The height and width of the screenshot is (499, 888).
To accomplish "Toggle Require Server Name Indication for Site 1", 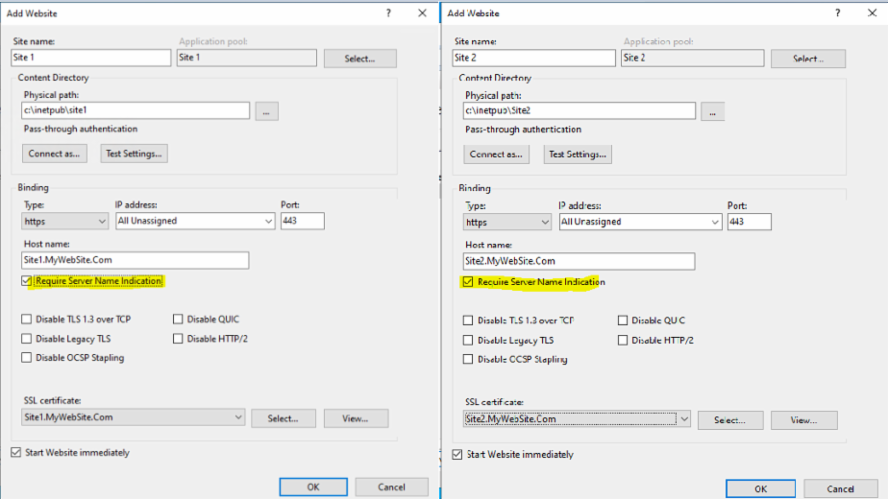I will (27, 281).
